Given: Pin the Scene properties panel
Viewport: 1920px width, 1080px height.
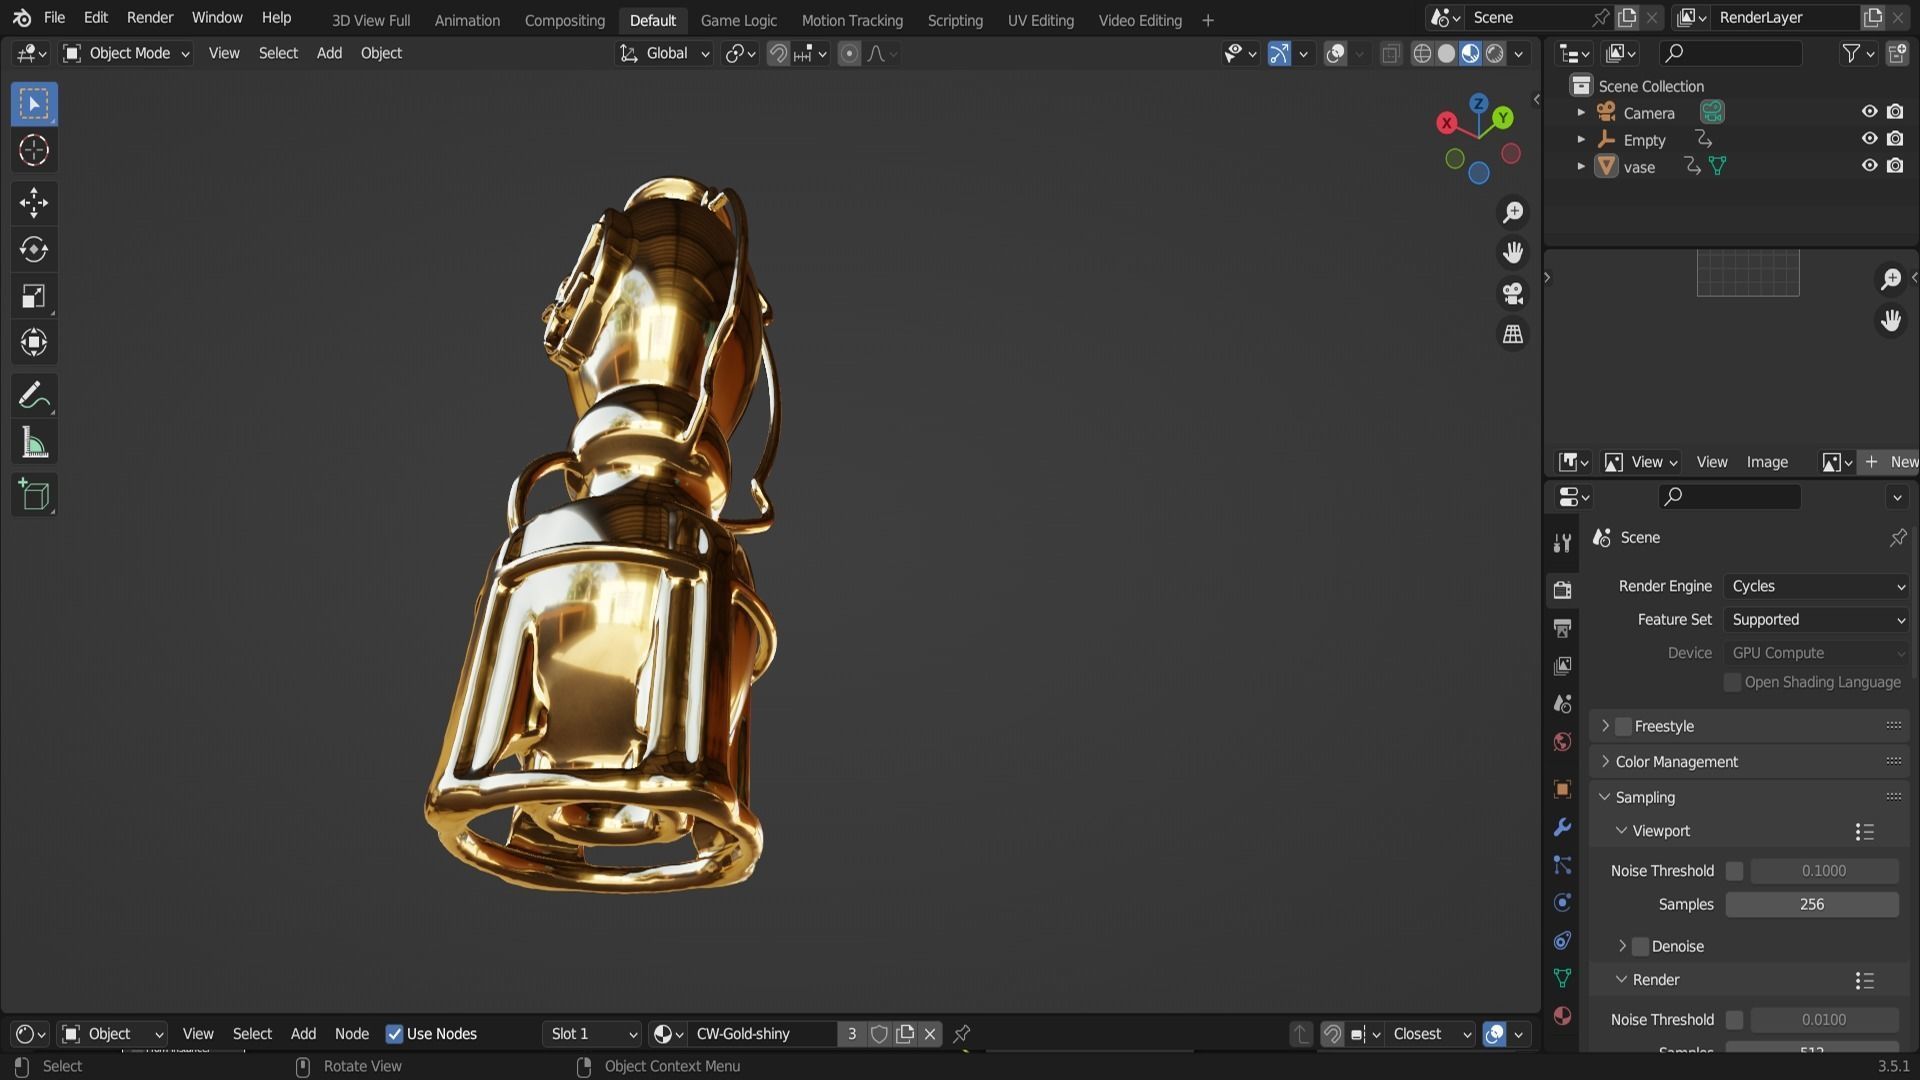Looking at the screenshot, I should [1897, 538].
